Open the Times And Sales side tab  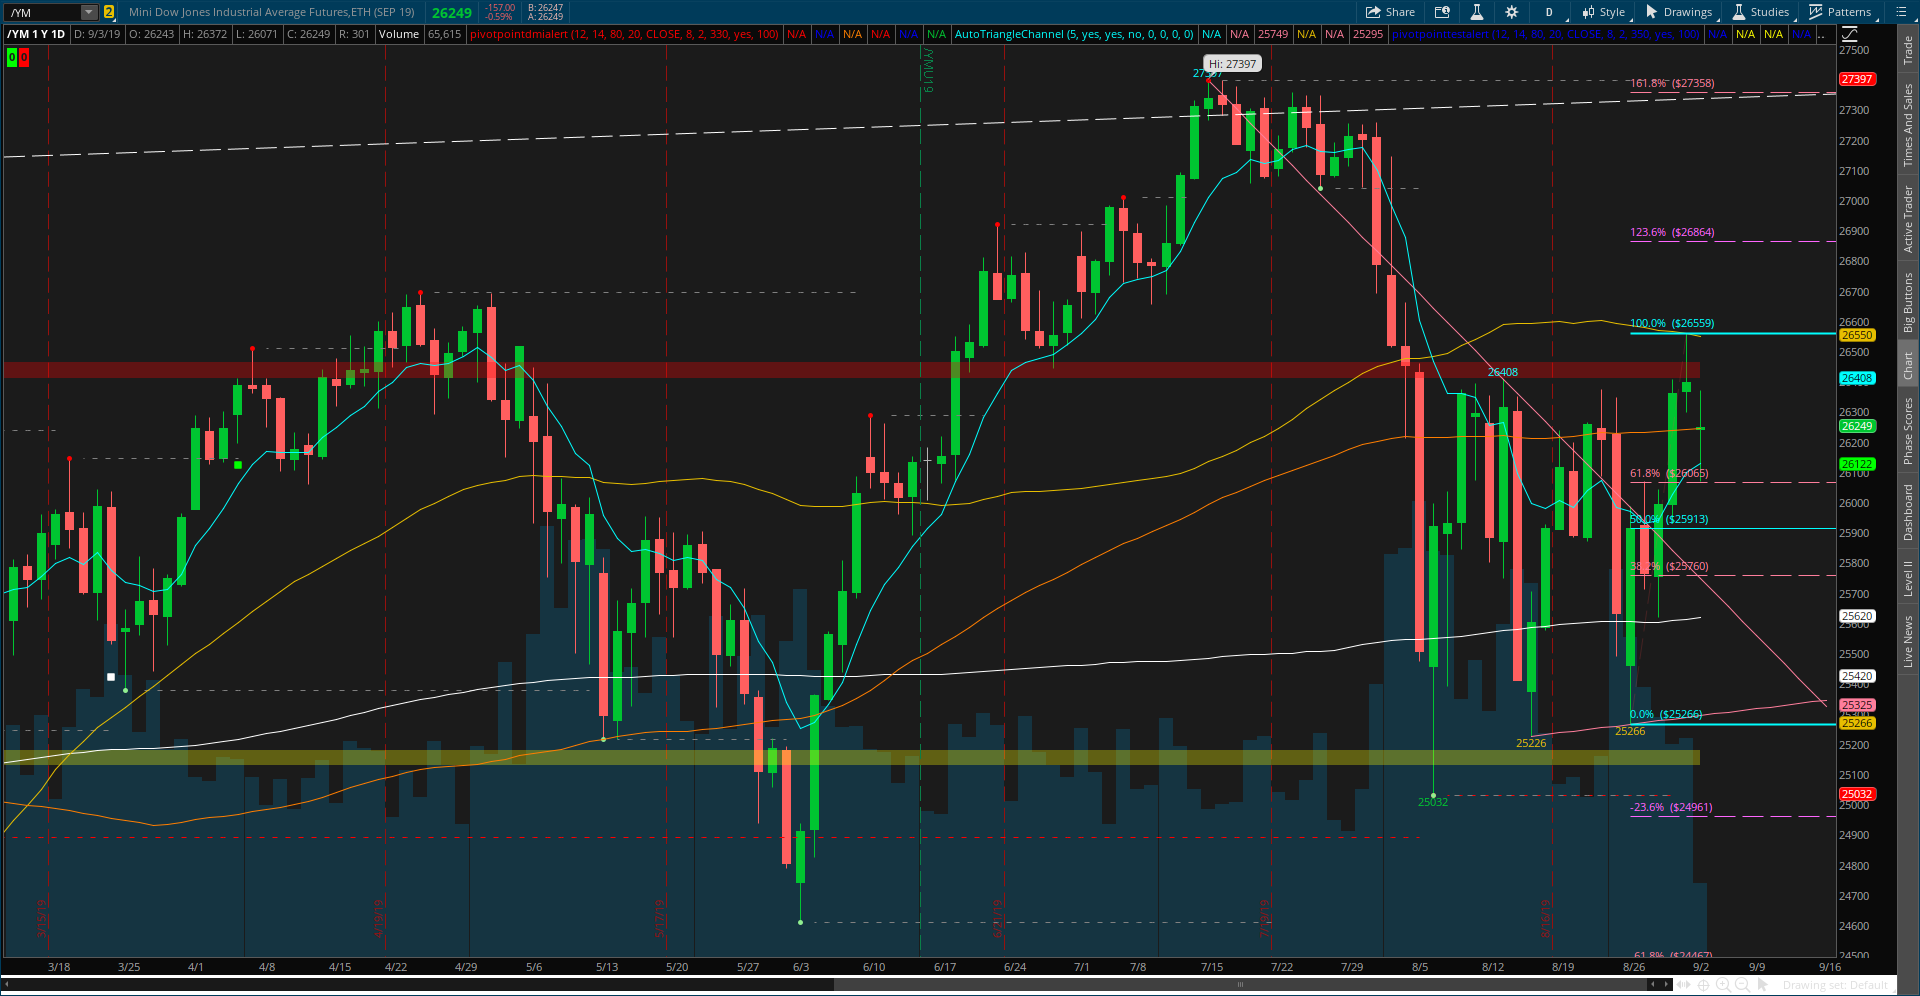1908,125
